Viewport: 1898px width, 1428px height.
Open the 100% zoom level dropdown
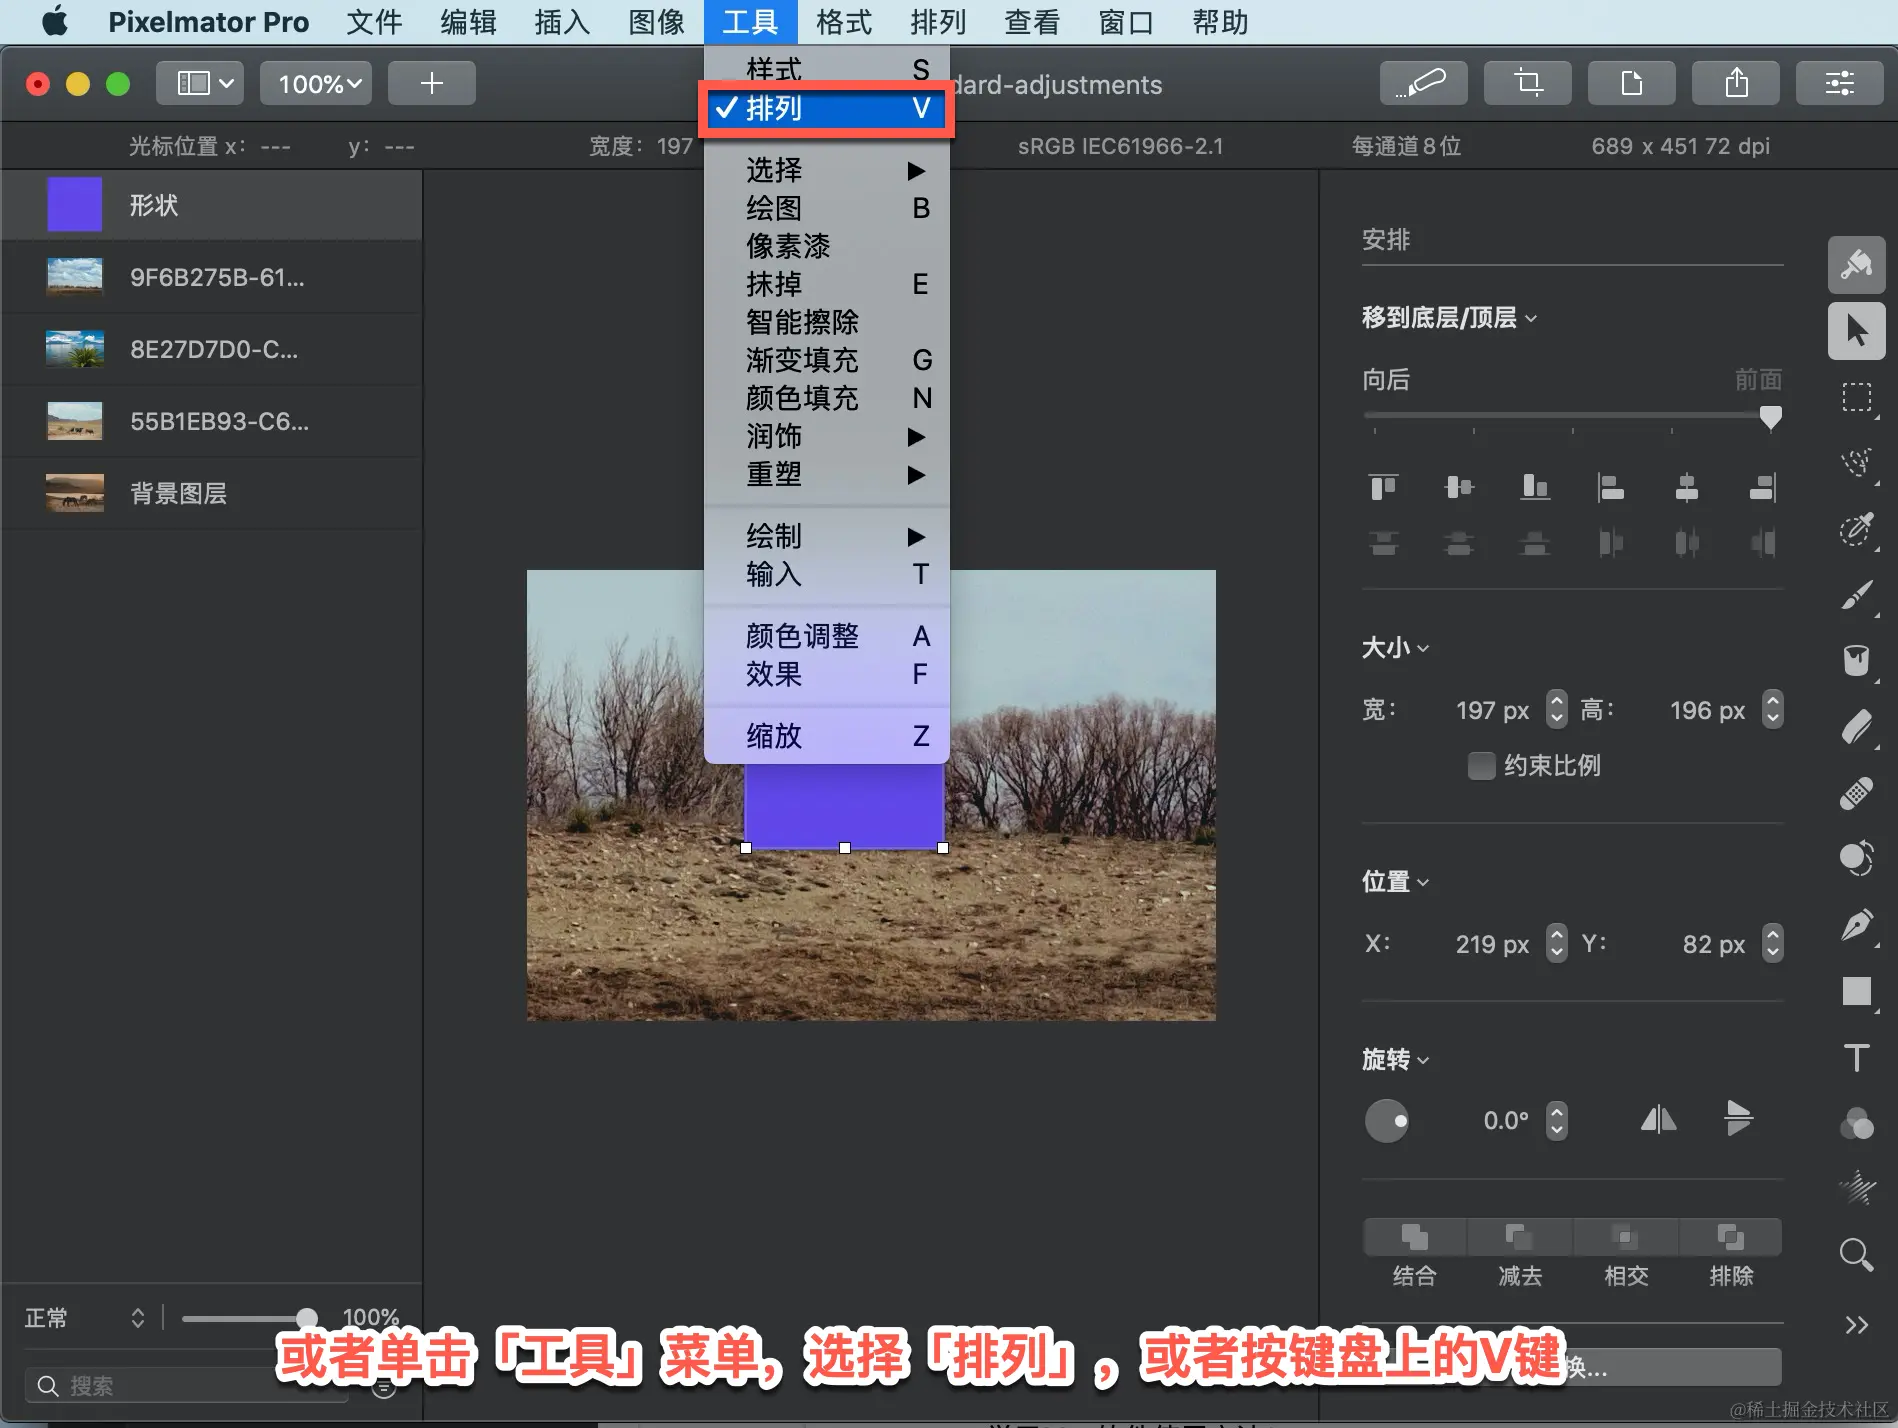coord(316,83)
